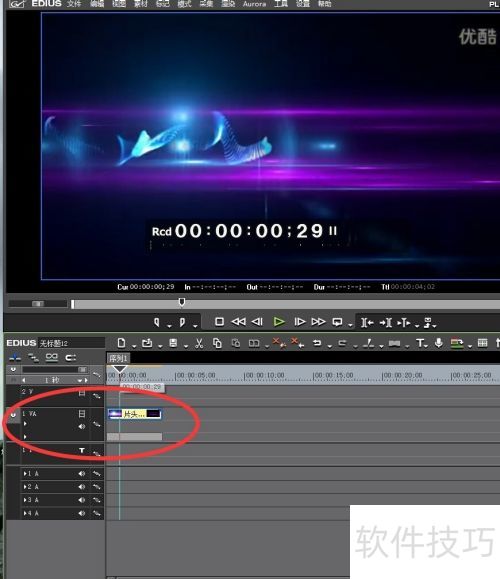Open the 文件 (File) menu

tap(74, 4)
